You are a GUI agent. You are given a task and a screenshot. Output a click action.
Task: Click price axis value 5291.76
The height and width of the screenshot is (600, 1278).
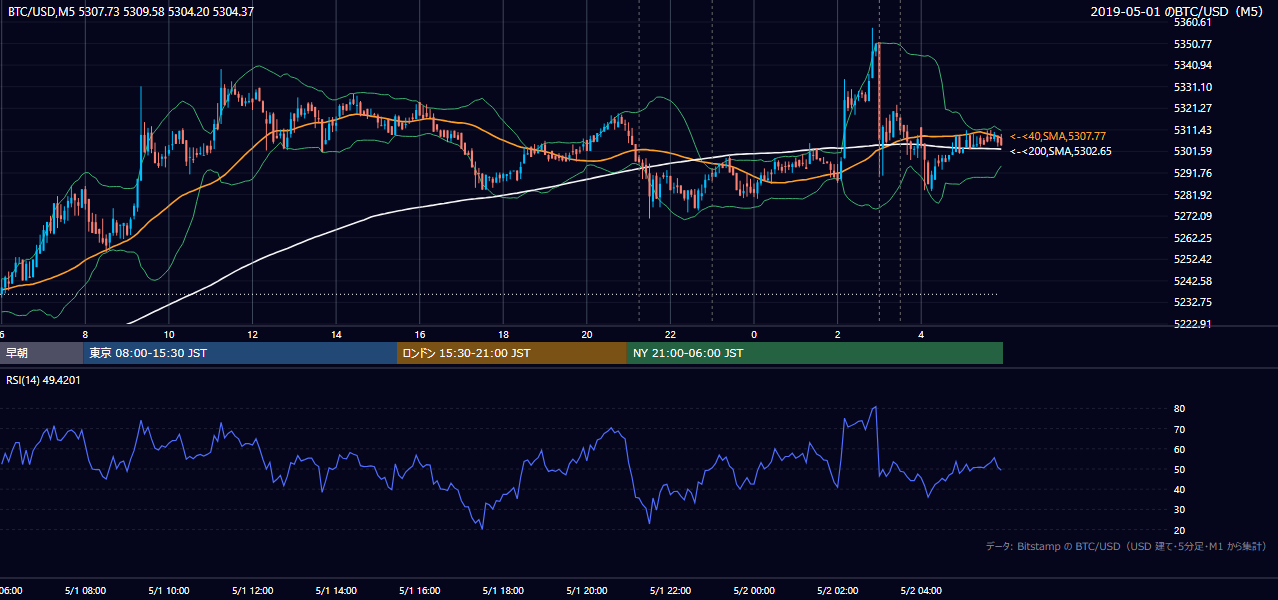click(1194, 173)
